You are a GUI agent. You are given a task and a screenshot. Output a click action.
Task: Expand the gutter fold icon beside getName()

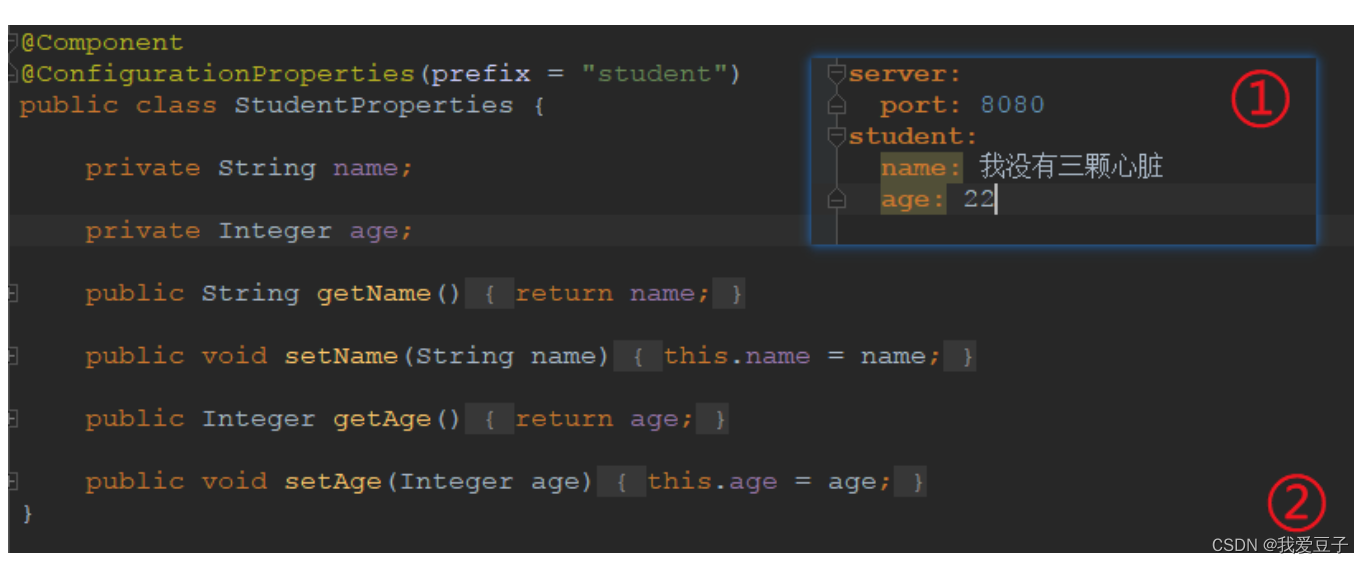pos(13,293)
